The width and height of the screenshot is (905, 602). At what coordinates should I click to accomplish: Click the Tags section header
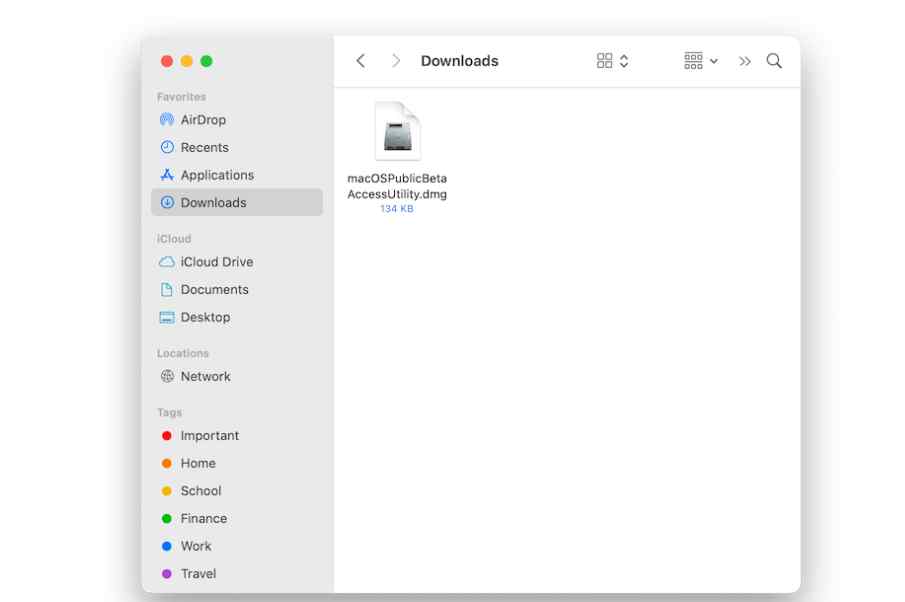[x=169, y=413]
